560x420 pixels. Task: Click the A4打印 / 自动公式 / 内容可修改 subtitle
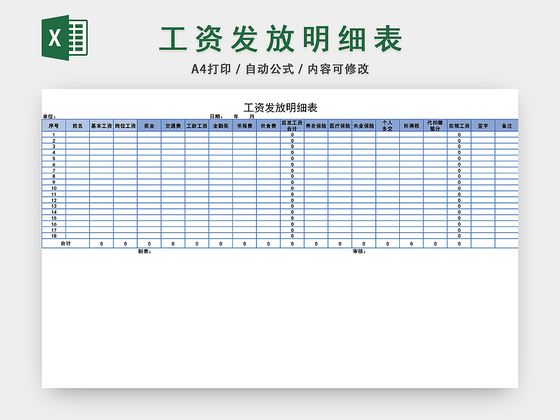point(280,69)
